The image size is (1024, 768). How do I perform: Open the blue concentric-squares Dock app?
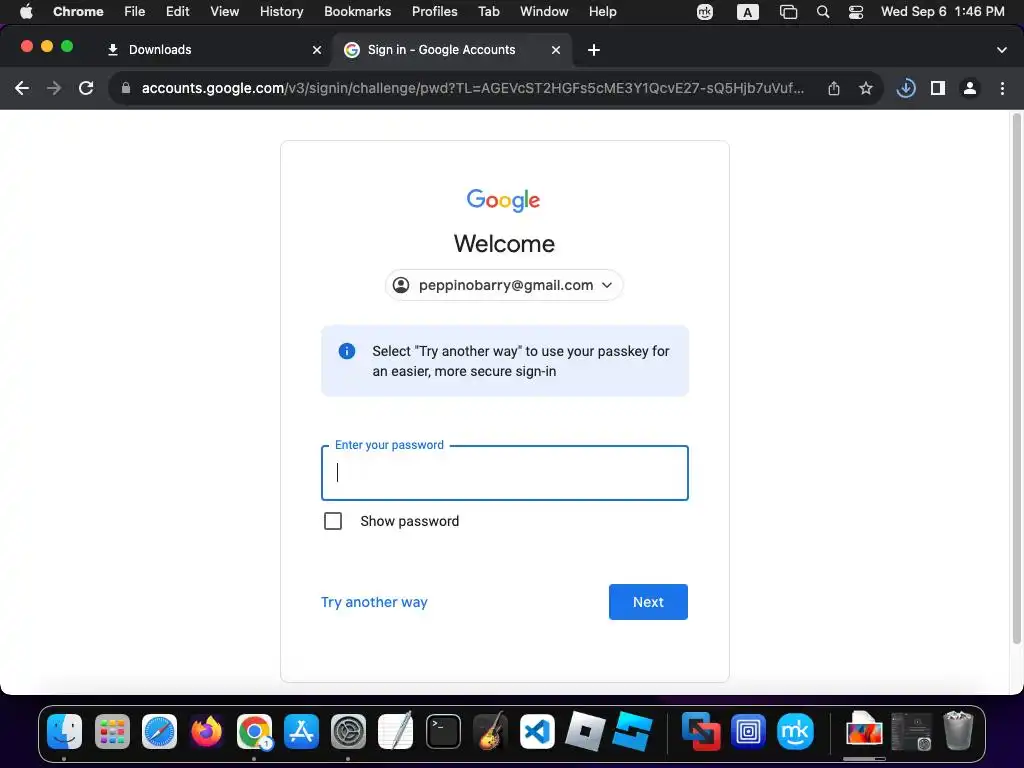pos(748,731)
